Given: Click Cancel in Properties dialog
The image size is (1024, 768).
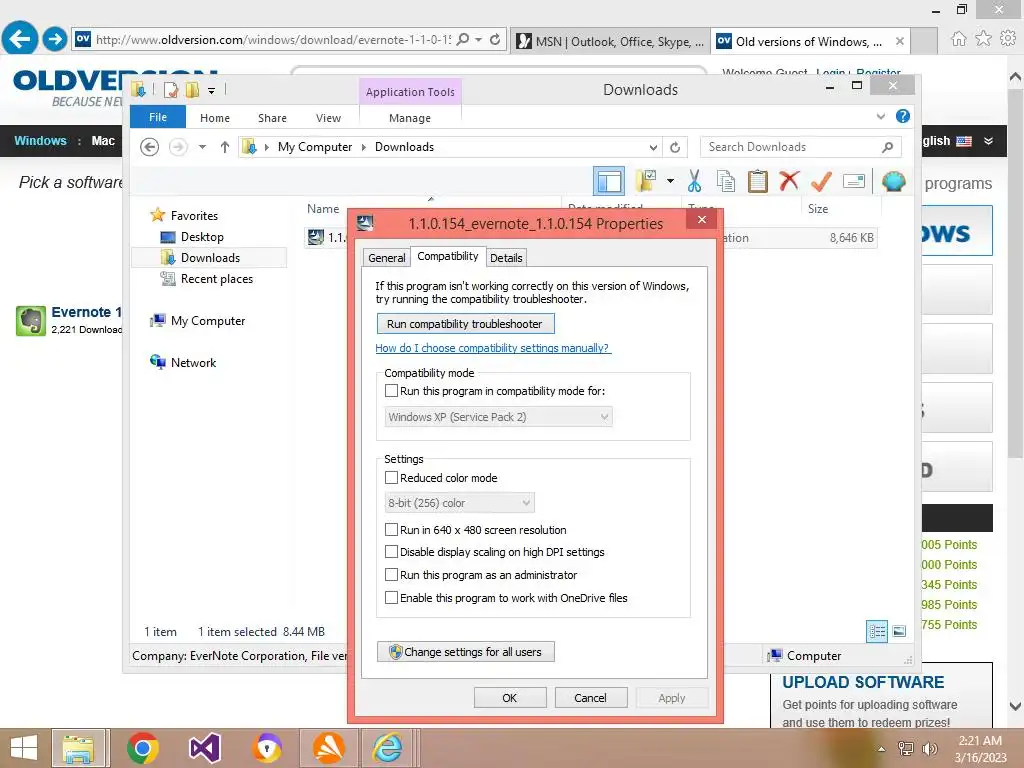Looking at the screenshot, I should [x=590, y=698].
